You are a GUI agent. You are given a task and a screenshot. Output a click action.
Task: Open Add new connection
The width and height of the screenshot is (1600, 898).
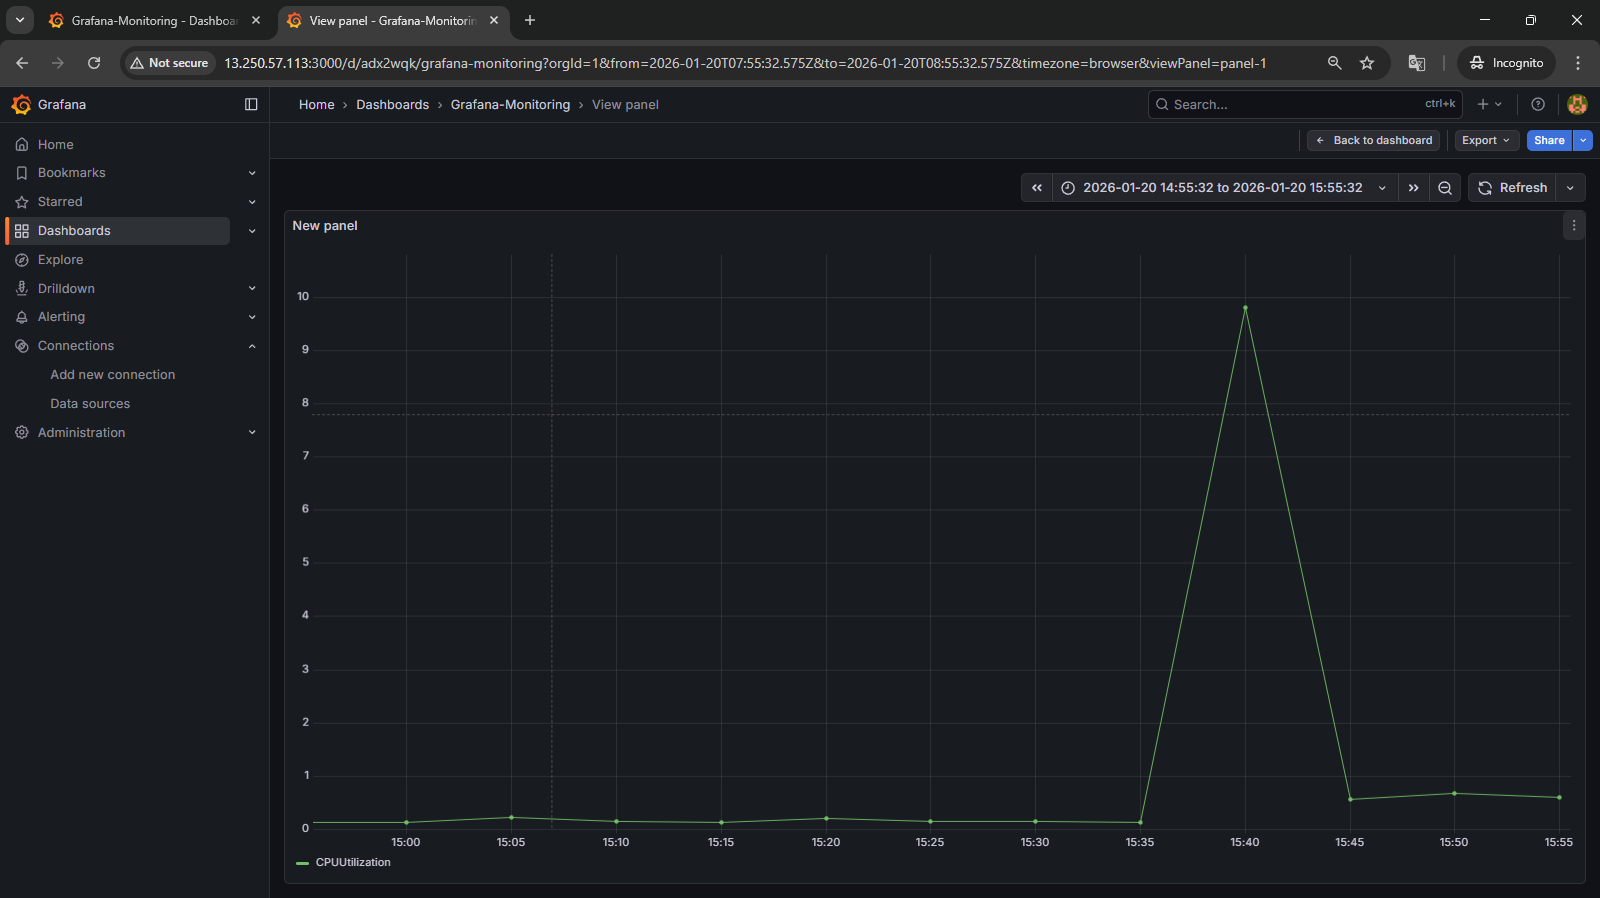point(113,375)
